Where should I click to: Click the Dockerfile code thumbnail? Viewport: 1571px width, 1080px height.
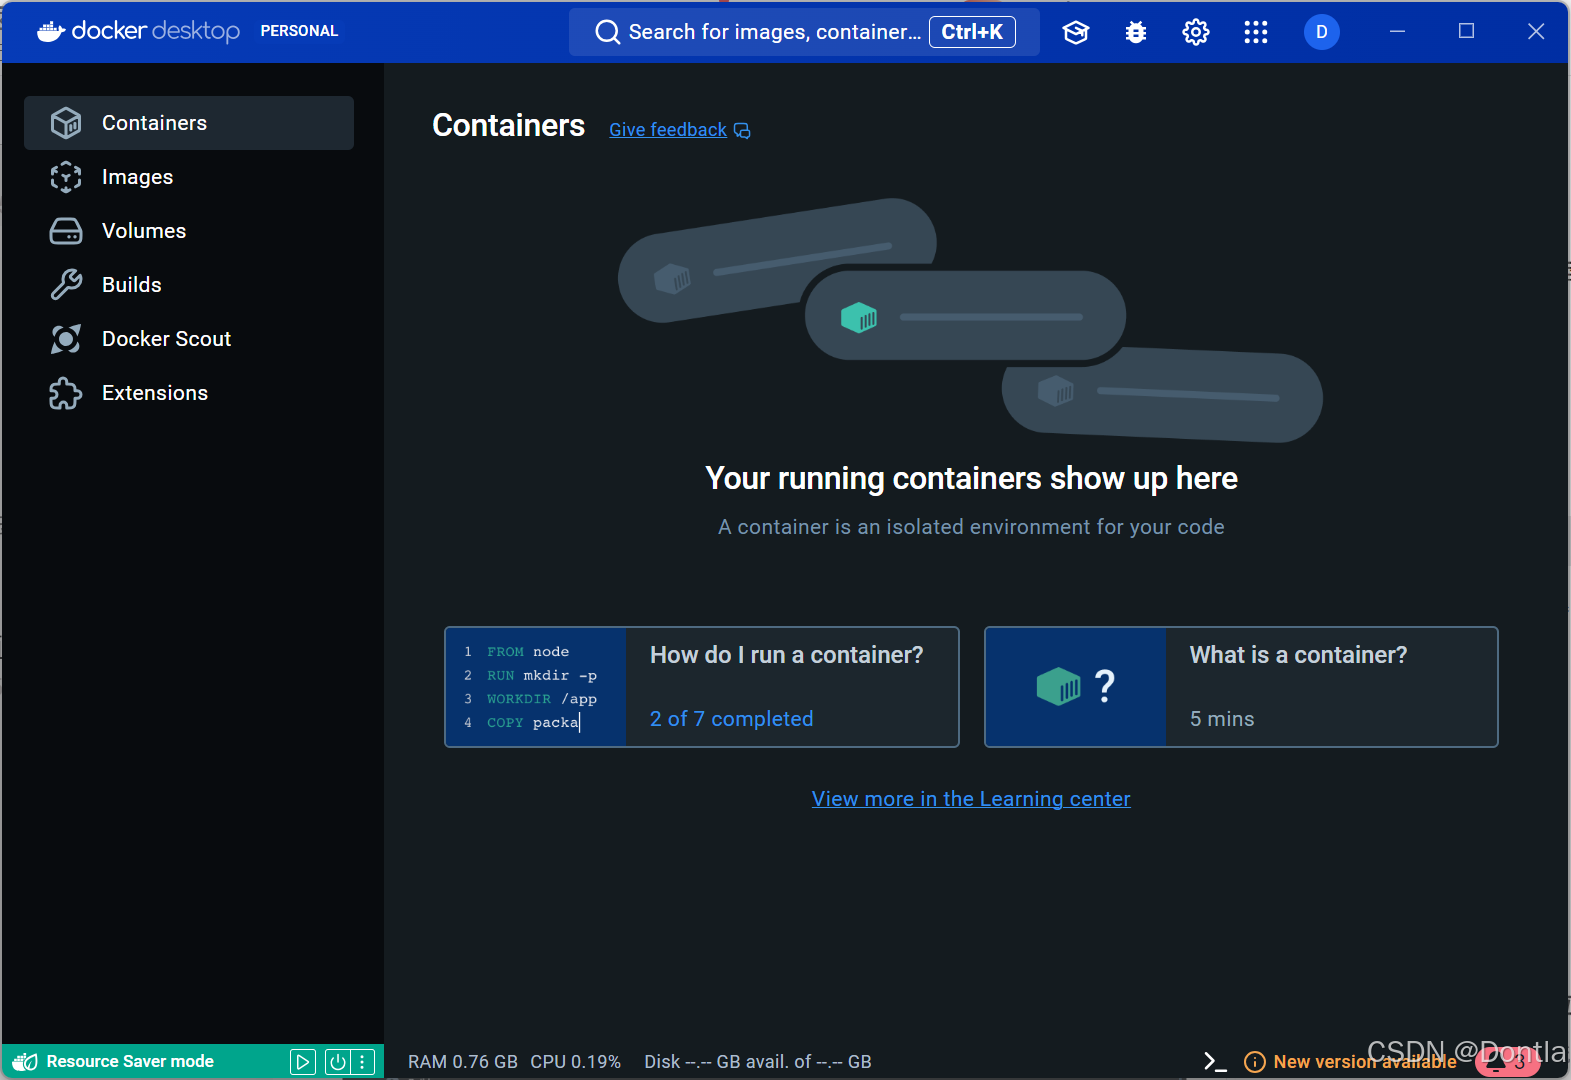click(536, 687)
